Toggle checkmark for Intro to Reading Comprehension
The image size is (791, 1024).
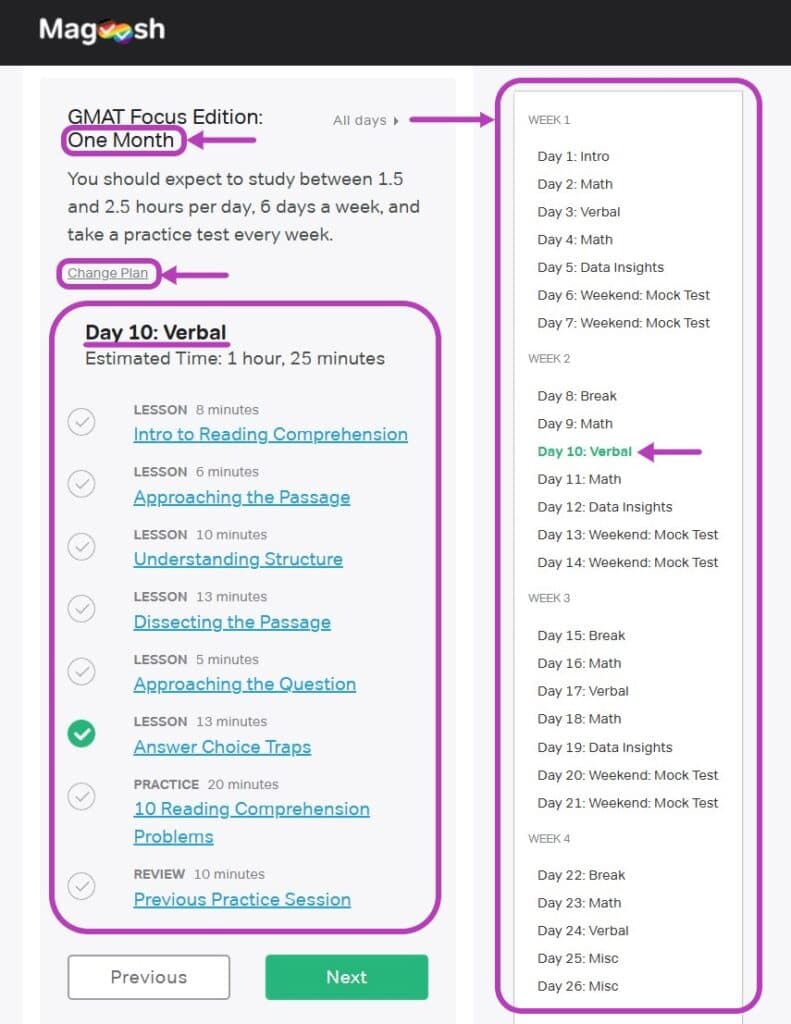pos(82,422)
